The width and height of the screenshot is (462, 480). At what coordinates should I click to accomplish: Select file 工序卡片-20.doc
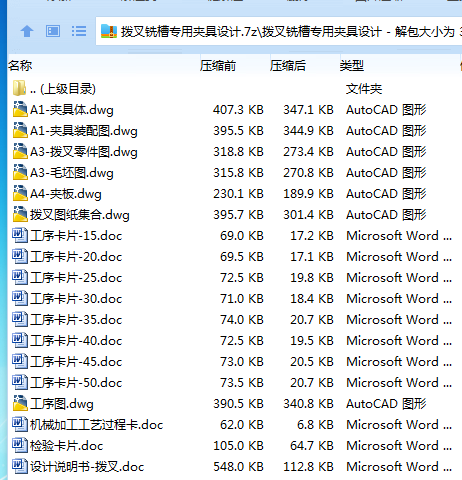click(76, 257)
